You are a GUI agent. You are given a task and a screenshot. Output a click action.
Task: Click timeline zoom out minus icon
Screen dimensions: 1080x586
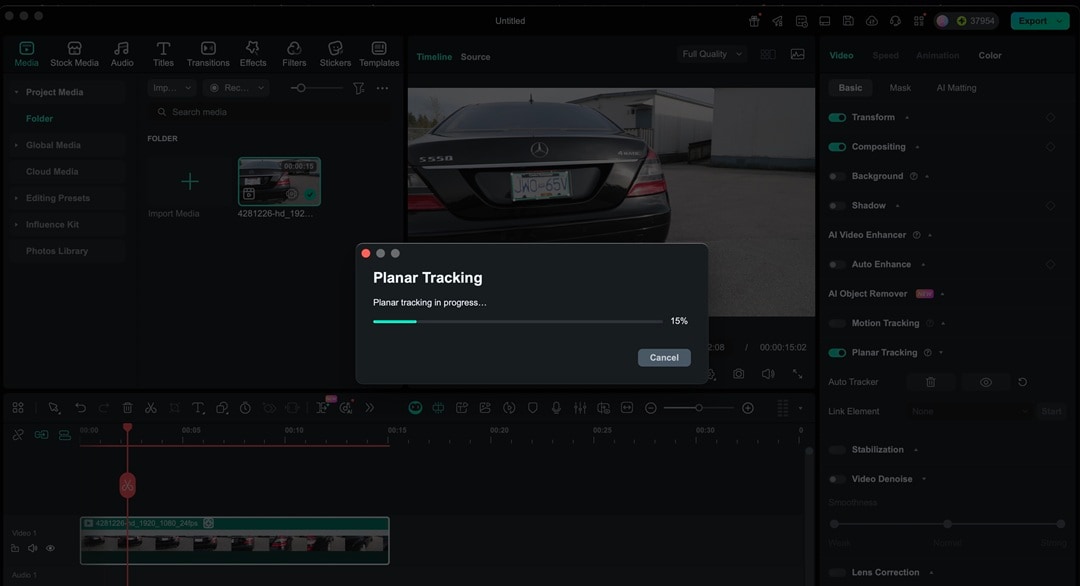651,408
